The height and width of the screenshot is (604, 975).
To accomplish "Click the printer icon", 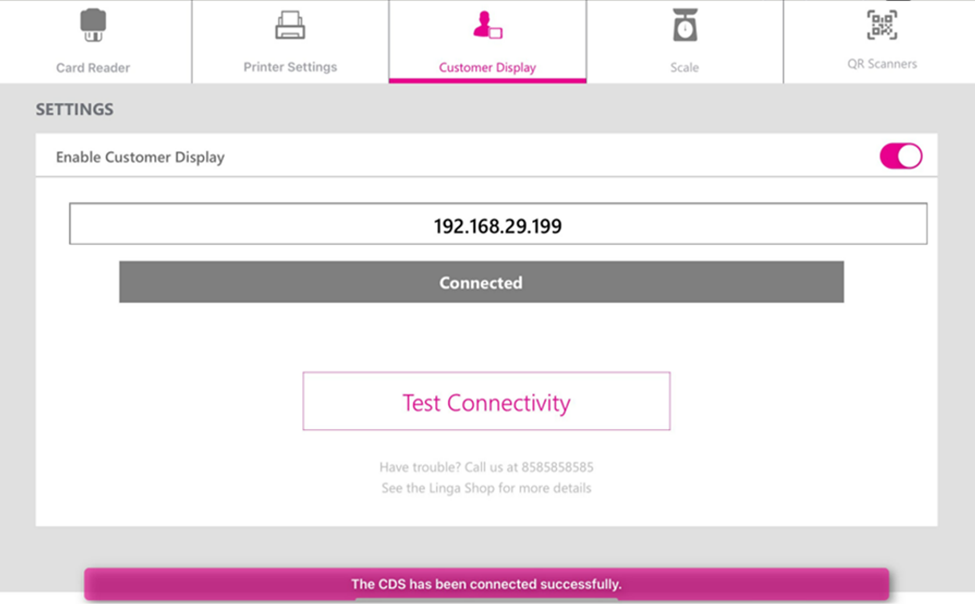I will tap(290, 25).
